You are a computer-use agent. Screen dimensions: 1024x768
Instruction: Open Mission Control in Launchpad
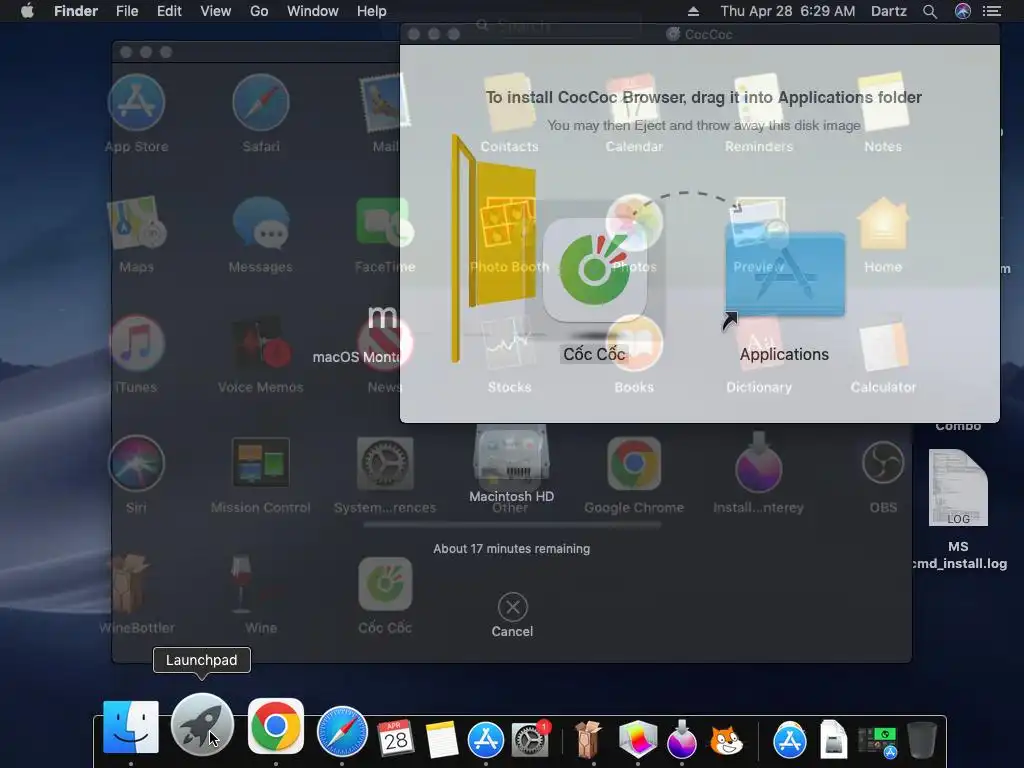pyautogui.click(x=261, y=462)
